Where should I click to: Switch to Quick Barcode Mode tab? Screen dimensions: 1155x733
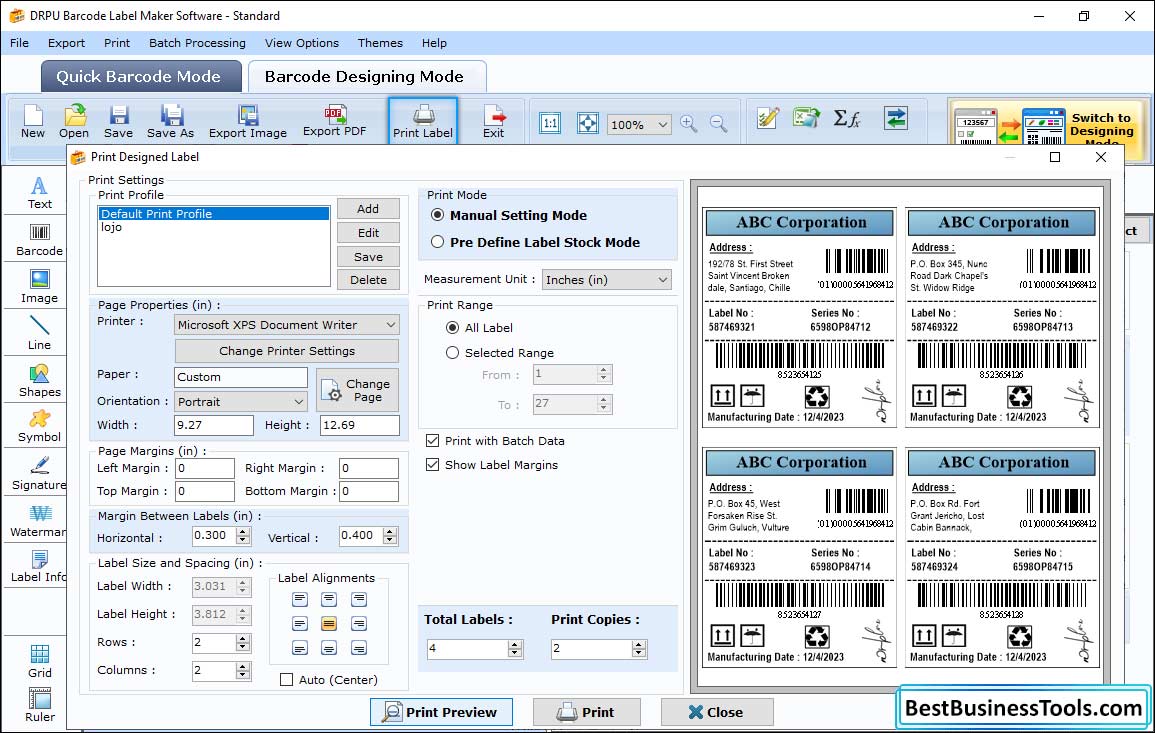pos(139,77)
